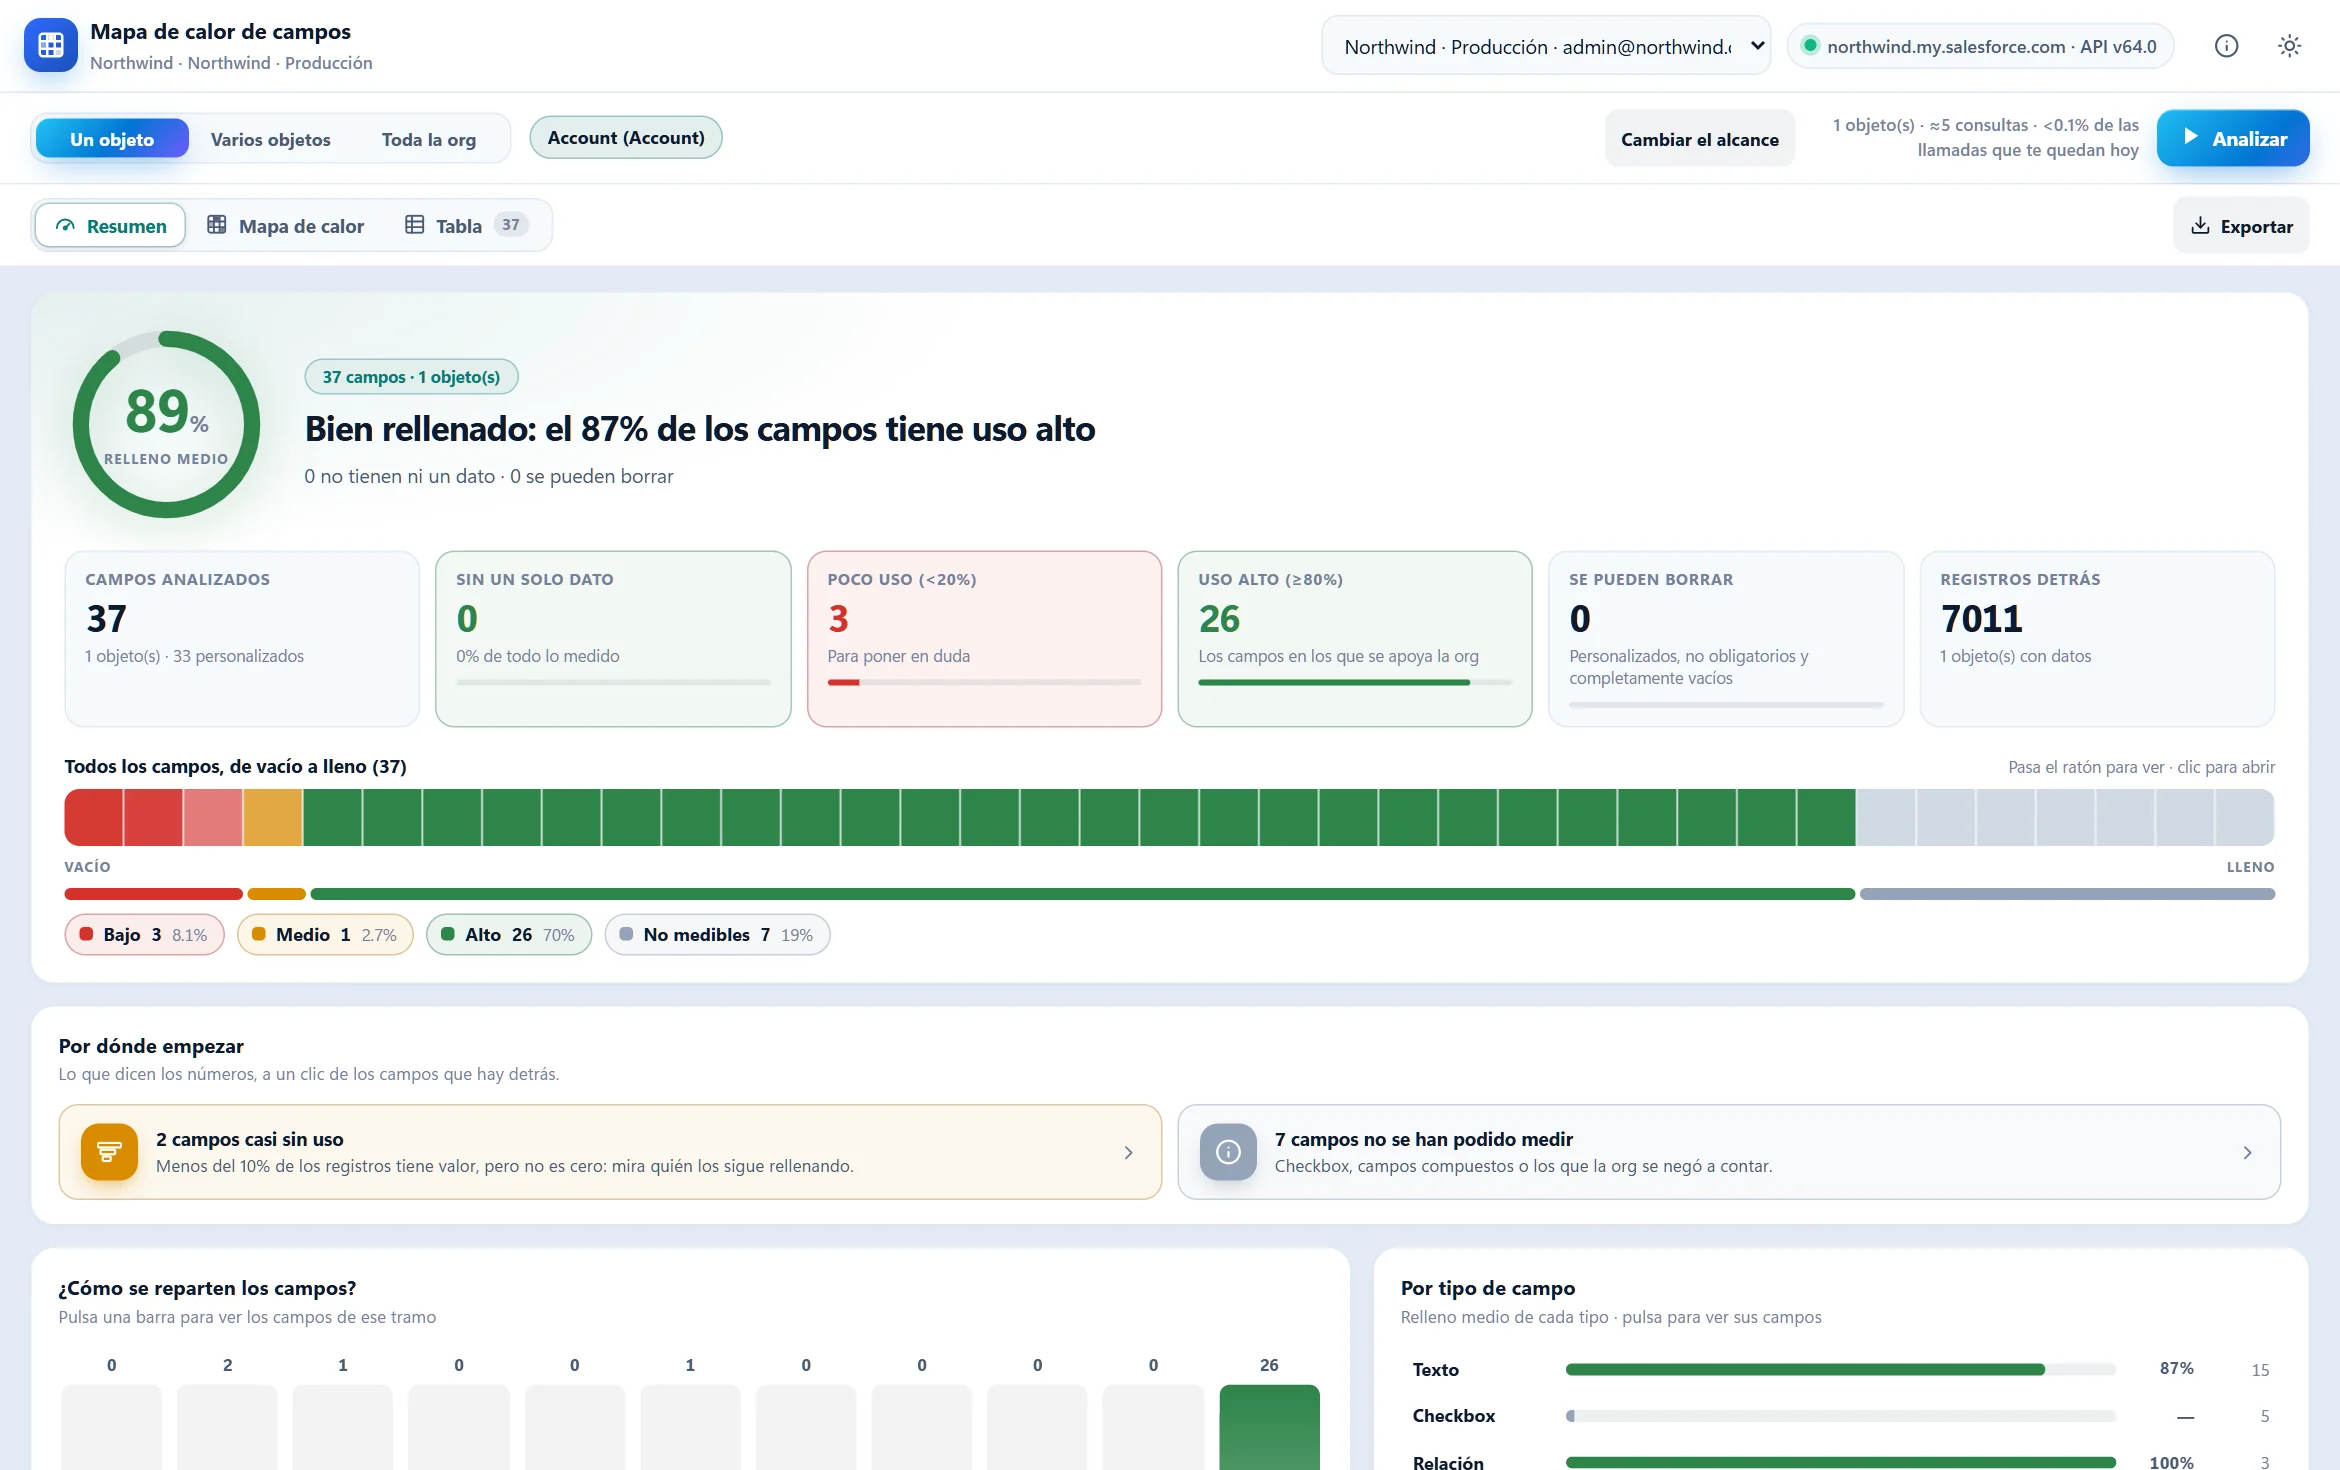The width and height of the screenshot is (2340, 1470).
Task: Click the download icon on Exportar
Action: (2200, 226)
